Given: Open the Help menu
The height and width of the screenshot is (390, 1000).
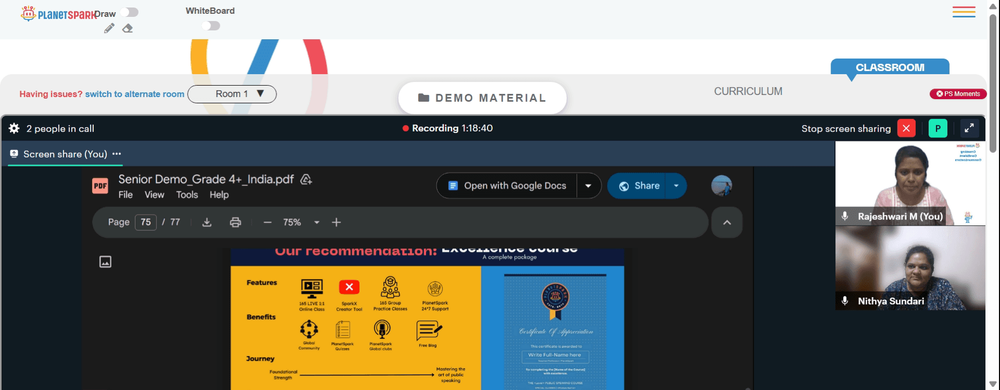Looking at the screenshot, I should click(x=219, y=195).
